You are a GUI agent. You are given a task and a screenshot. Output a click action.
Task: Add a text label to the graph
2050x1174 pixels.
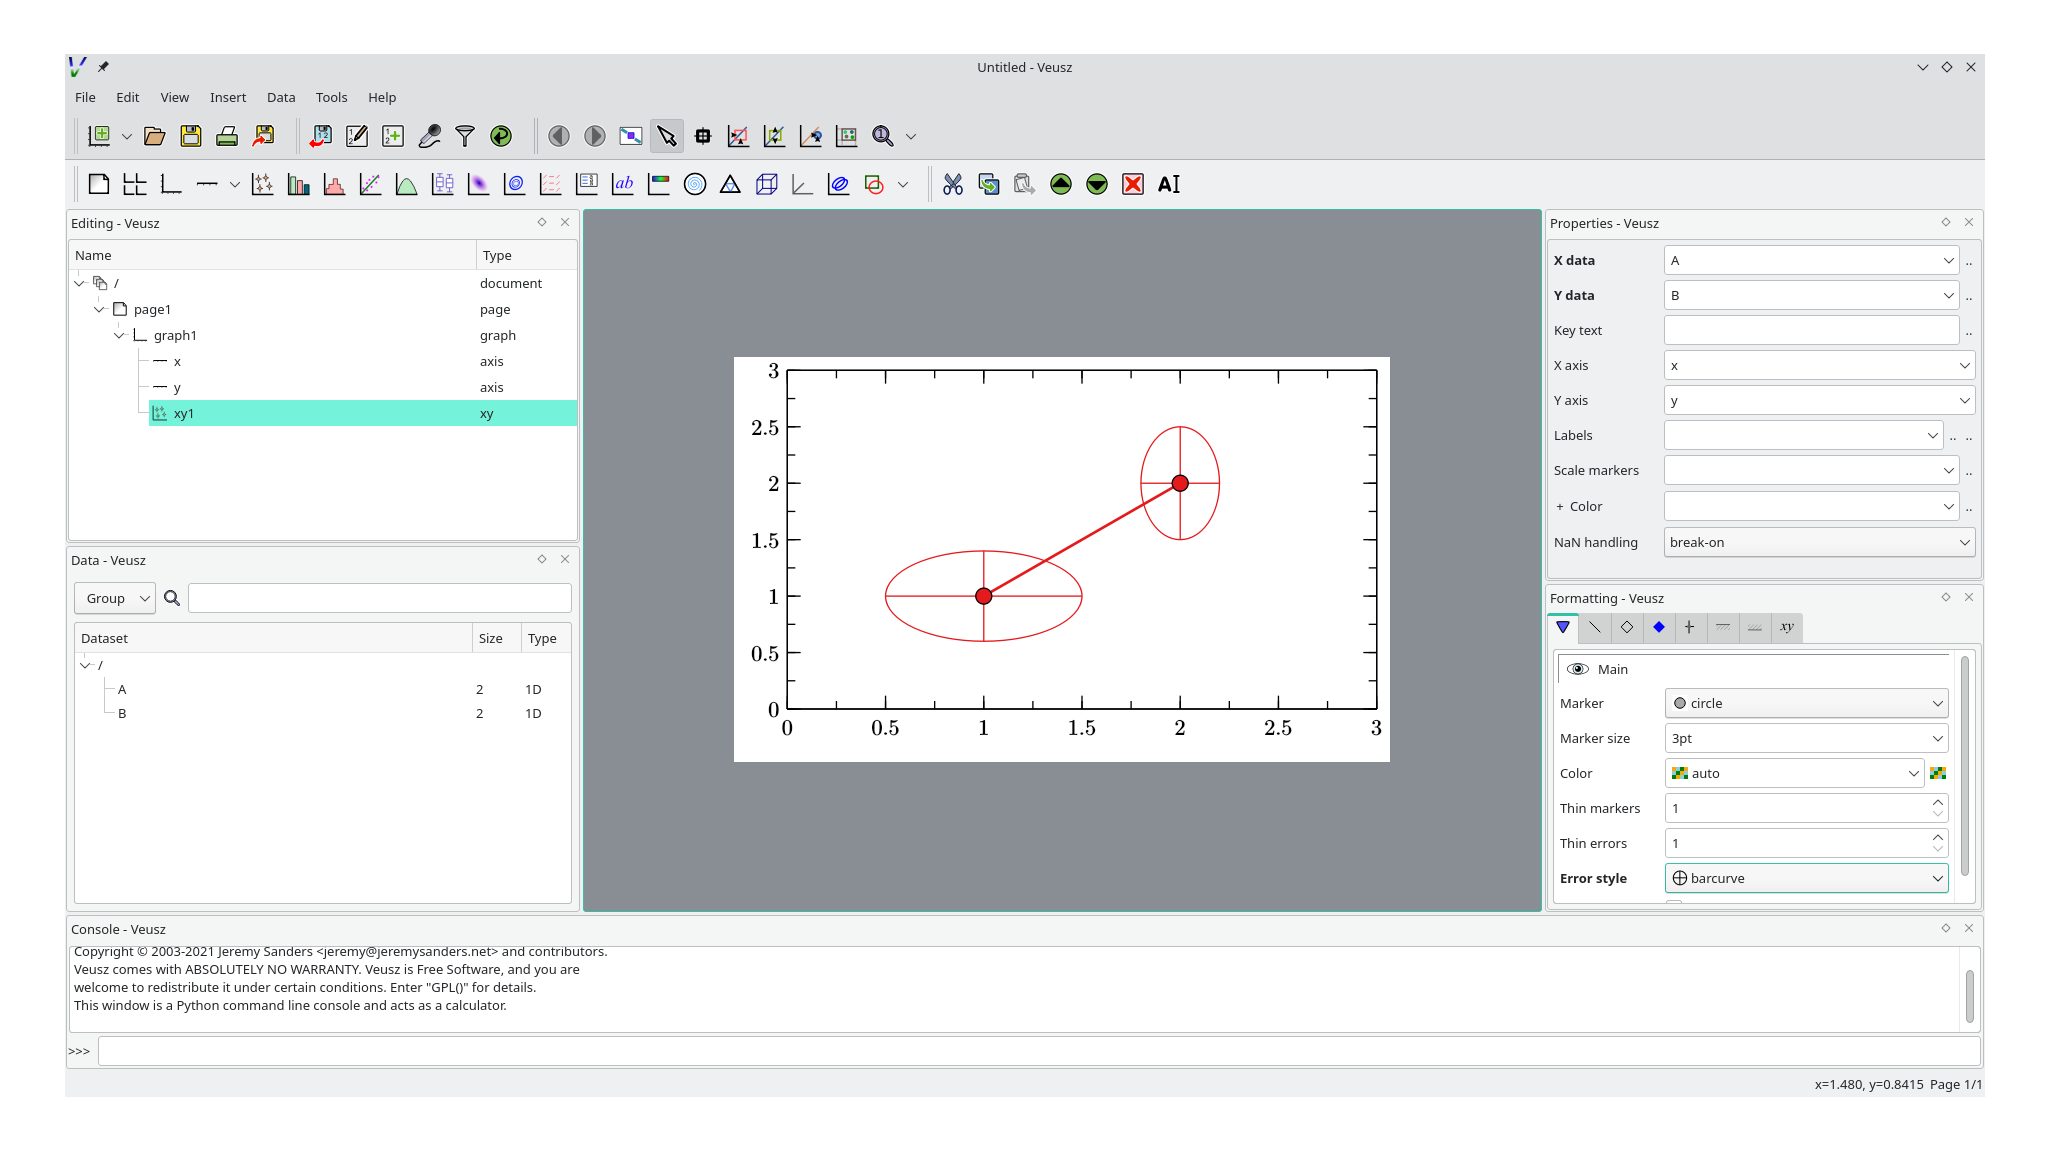point(623,184)
